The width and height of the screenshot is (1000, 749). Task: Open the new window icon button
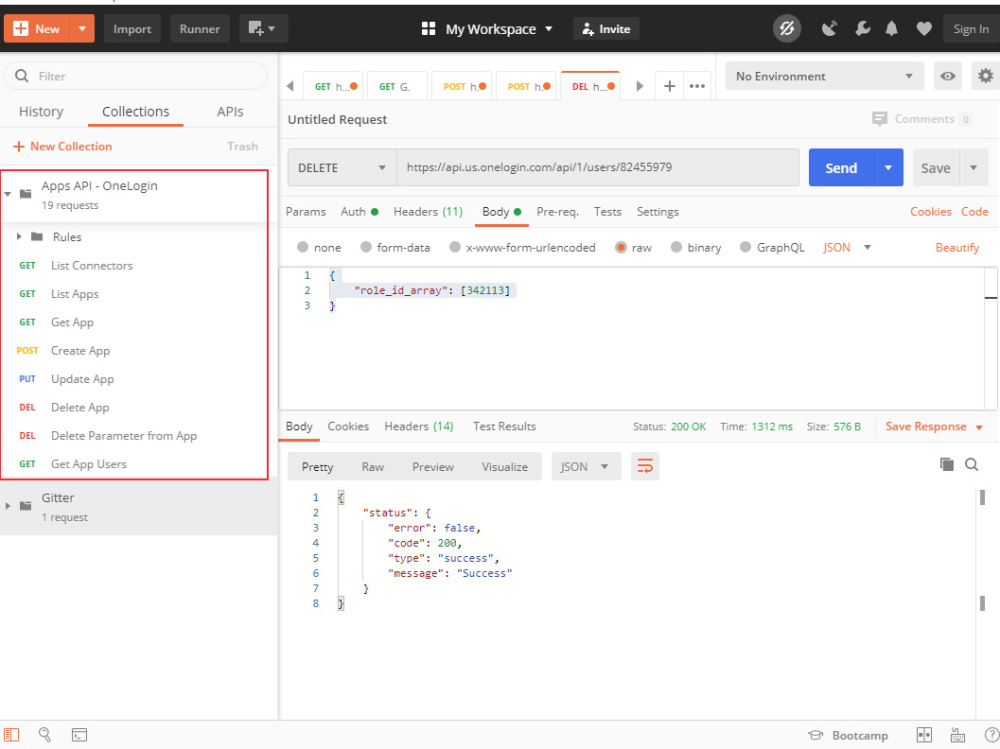coord(263,29)
